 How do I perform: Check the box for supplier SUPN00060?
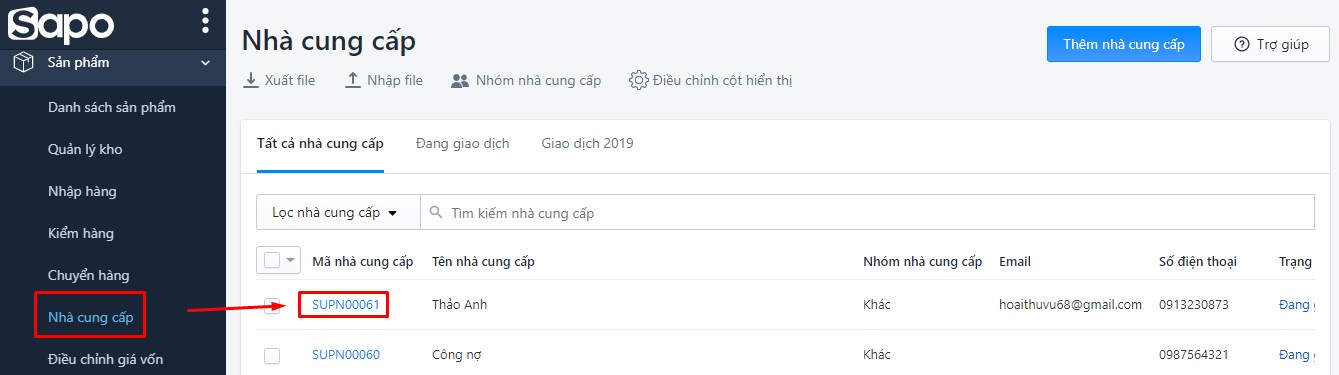[272, 355]
